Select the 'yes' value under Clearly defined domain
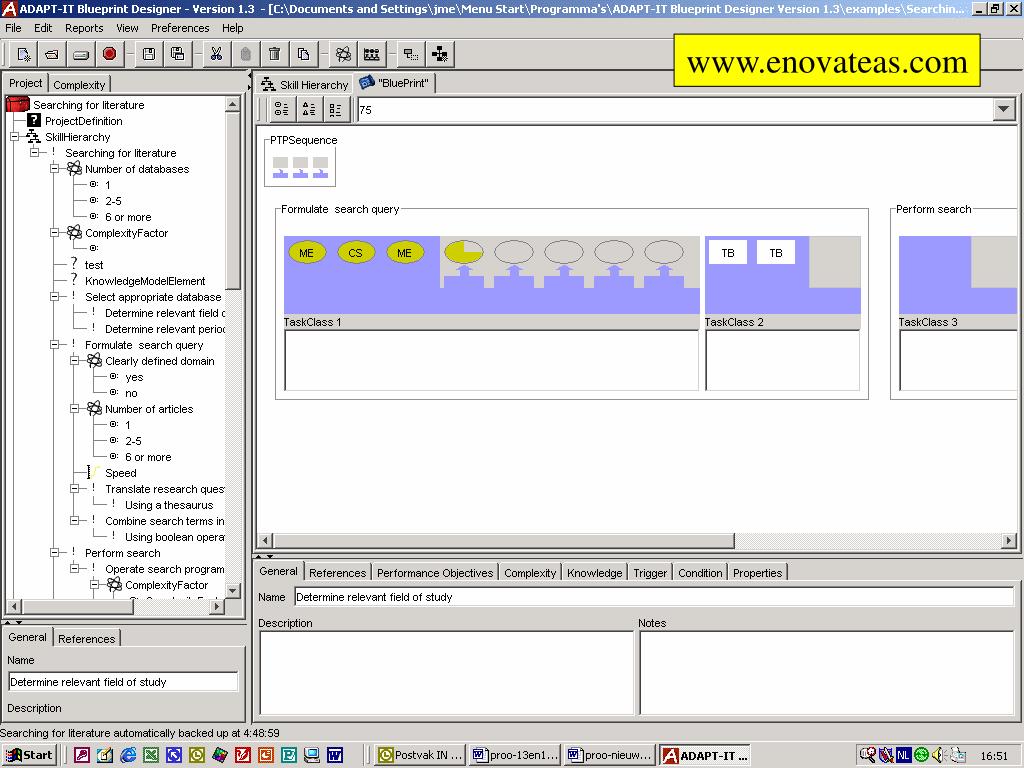This screenshot has width=1024, height=768. click(134, 377)
